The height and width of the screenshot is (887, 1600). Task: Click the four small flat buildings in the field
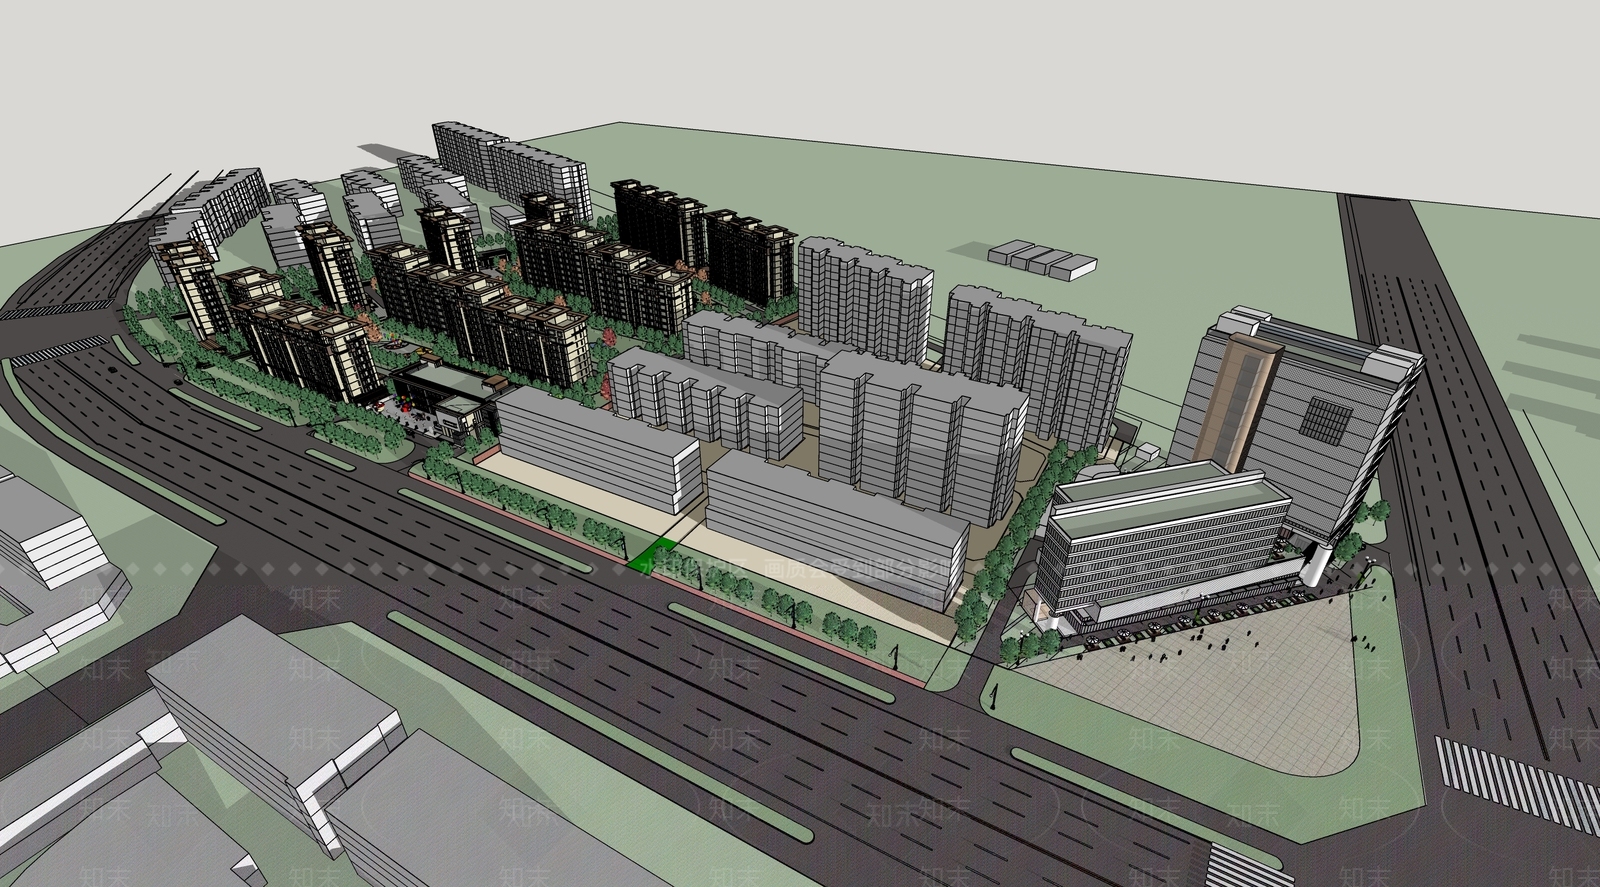[x=1042, y=257]
